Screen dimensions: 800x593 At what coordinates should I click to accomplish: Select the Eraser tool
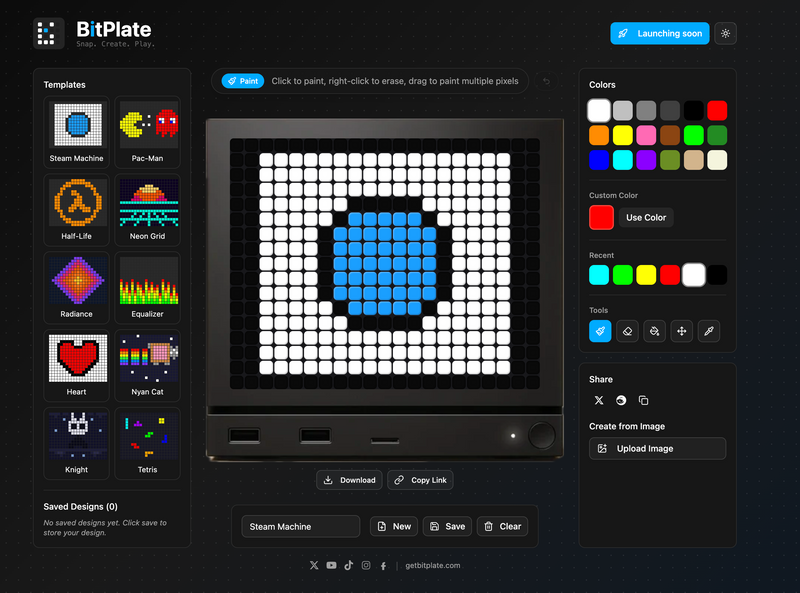pyautogui.click(x=627, y=331)
